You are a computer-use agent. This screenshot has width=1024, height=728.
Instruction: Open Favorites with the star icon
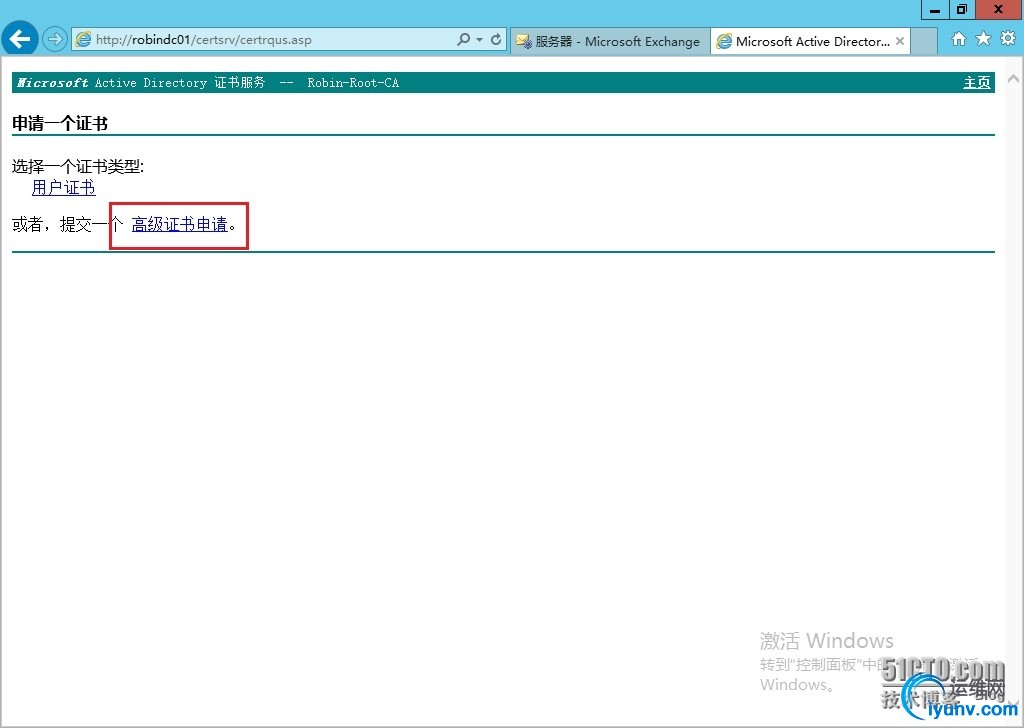(983, 39)
